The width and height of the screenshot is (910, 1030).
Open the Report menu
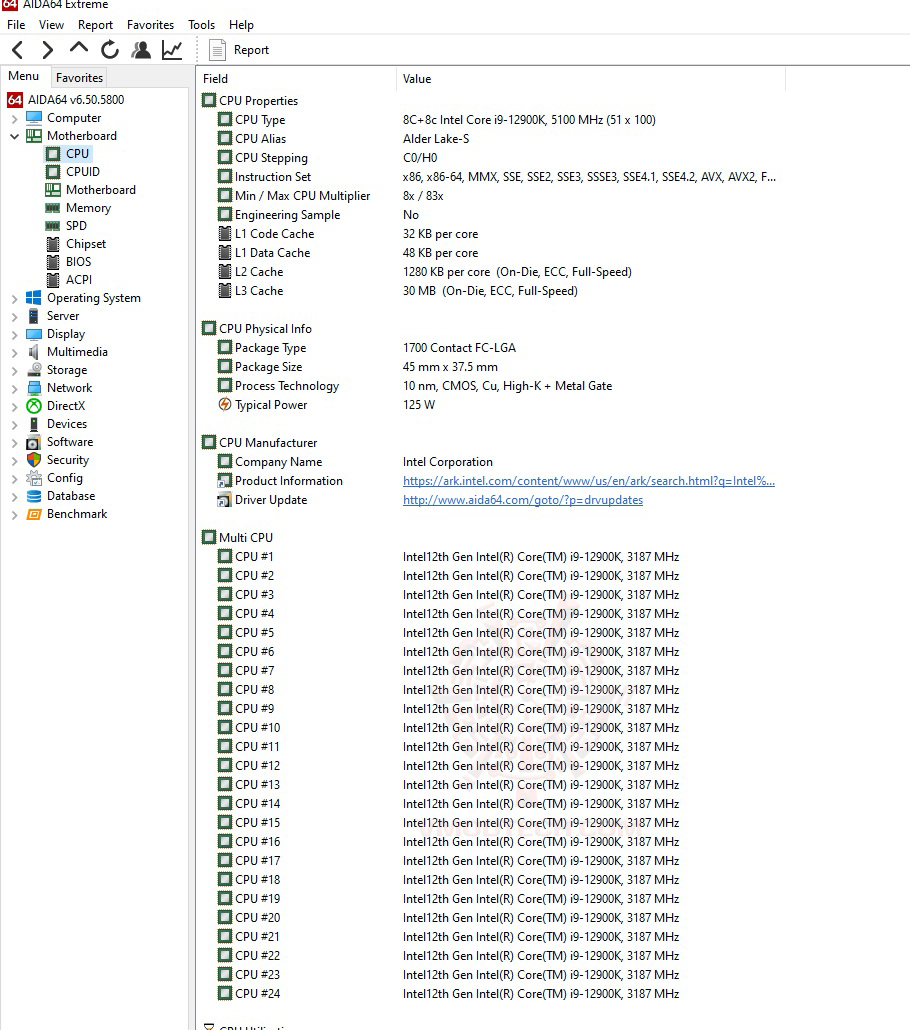pos(95,25)
